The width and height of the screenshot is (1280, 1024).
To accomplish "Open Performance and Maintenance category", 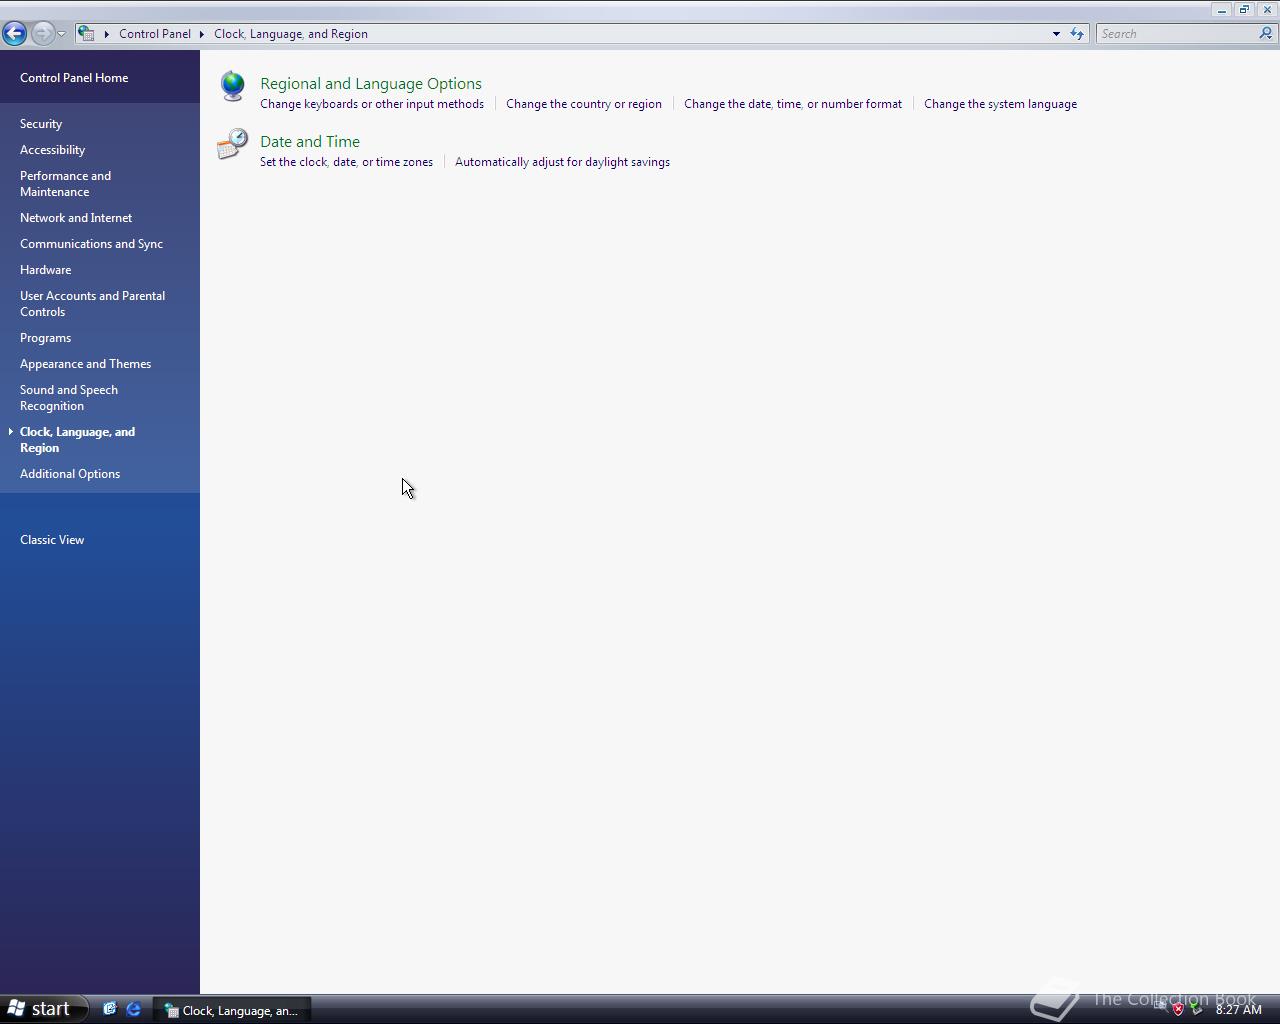I will [x=66, y=184].
